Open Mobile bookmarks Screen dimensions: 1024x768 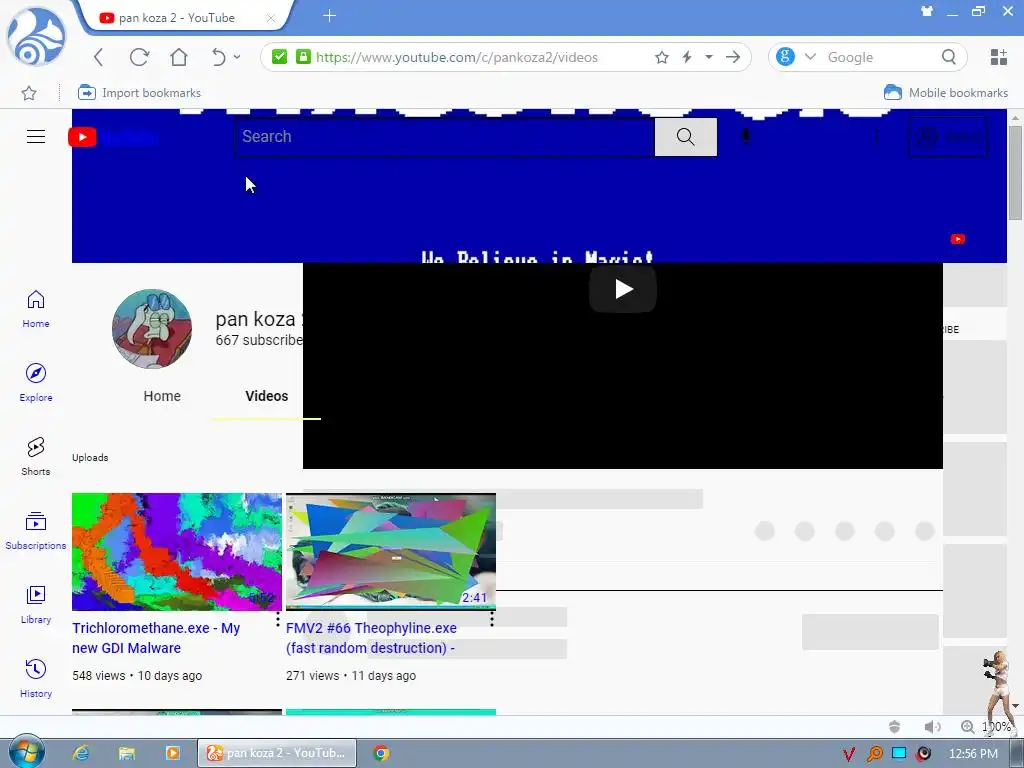coord(946,93)
